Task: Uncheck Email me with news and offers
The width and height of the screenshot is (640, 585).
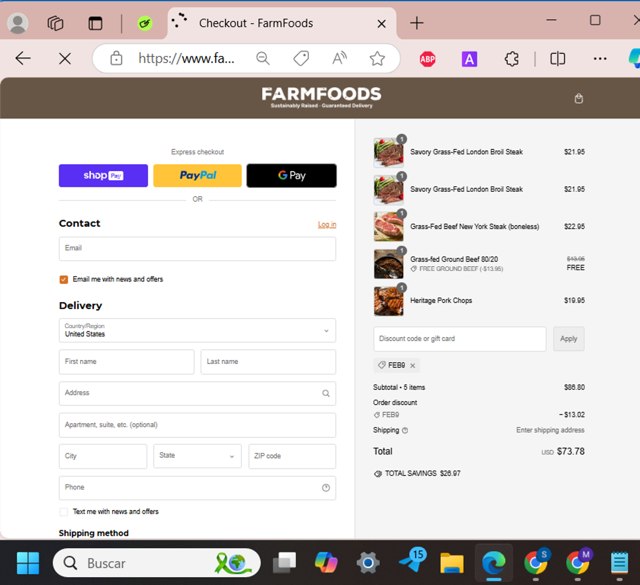Action: [x=64, y=280]
